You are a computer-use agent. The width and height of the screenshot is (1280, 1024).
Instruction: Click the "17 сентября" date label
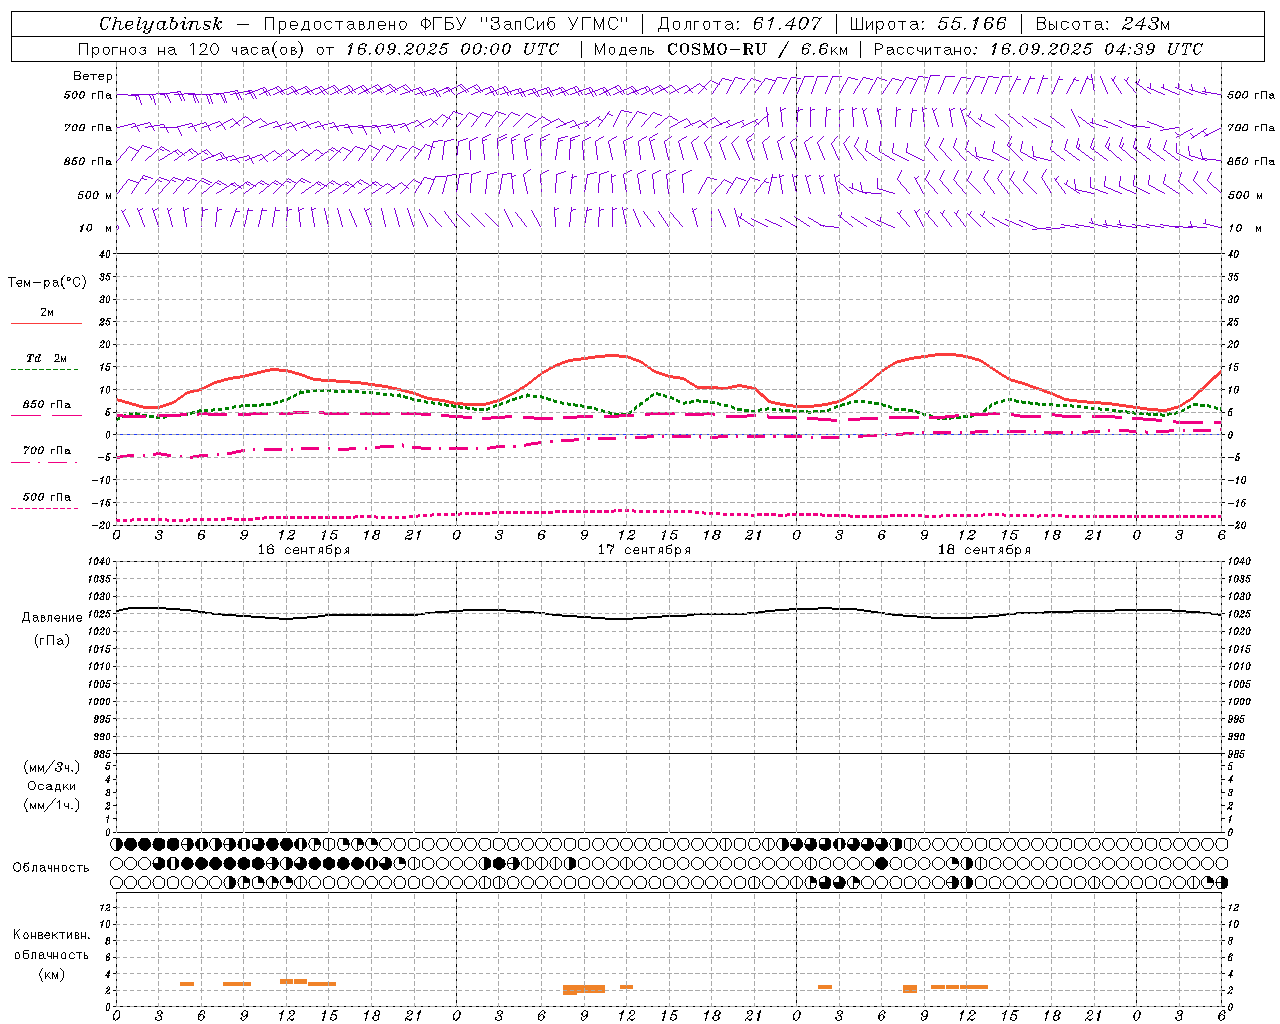[644, 550]
